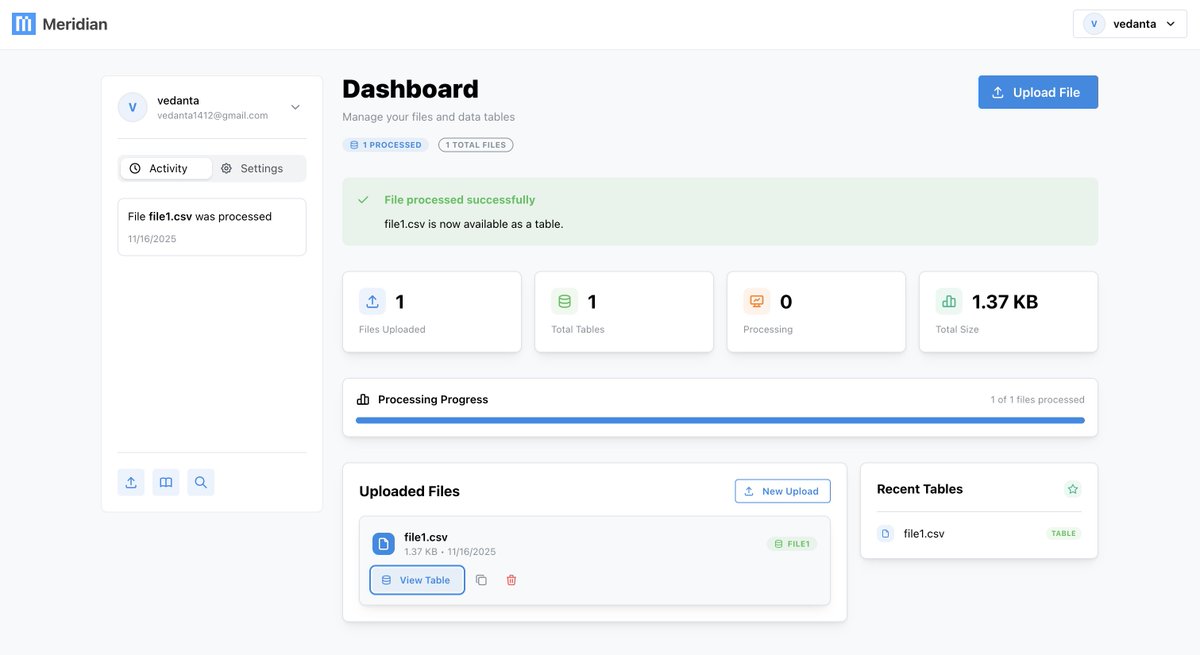1200x655 pixels.
Task: Click the sidebar upload icon button
Action: [131, 483]
